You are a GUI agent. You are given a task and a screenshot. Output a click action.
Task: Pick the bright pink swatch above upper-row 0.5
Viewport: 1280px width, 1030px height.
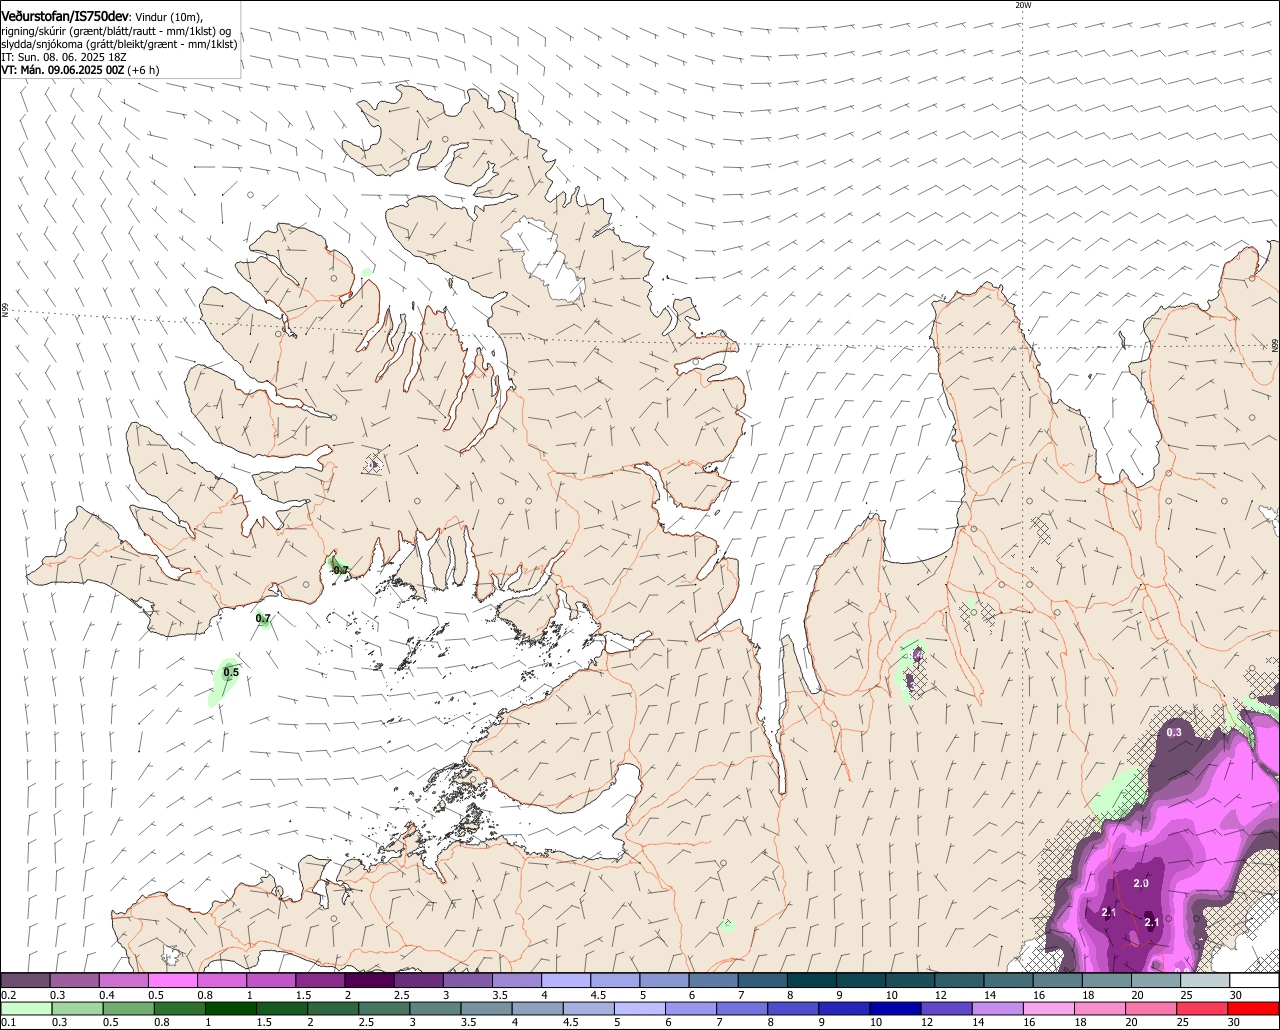click(172, 981)
